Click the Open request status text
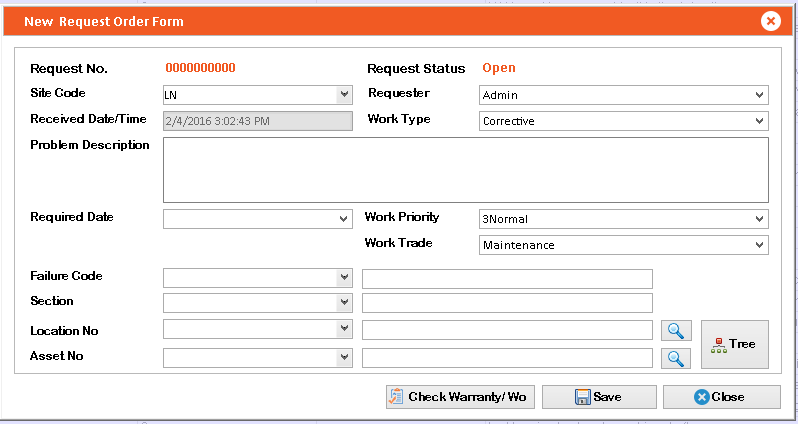 point(499,68)
